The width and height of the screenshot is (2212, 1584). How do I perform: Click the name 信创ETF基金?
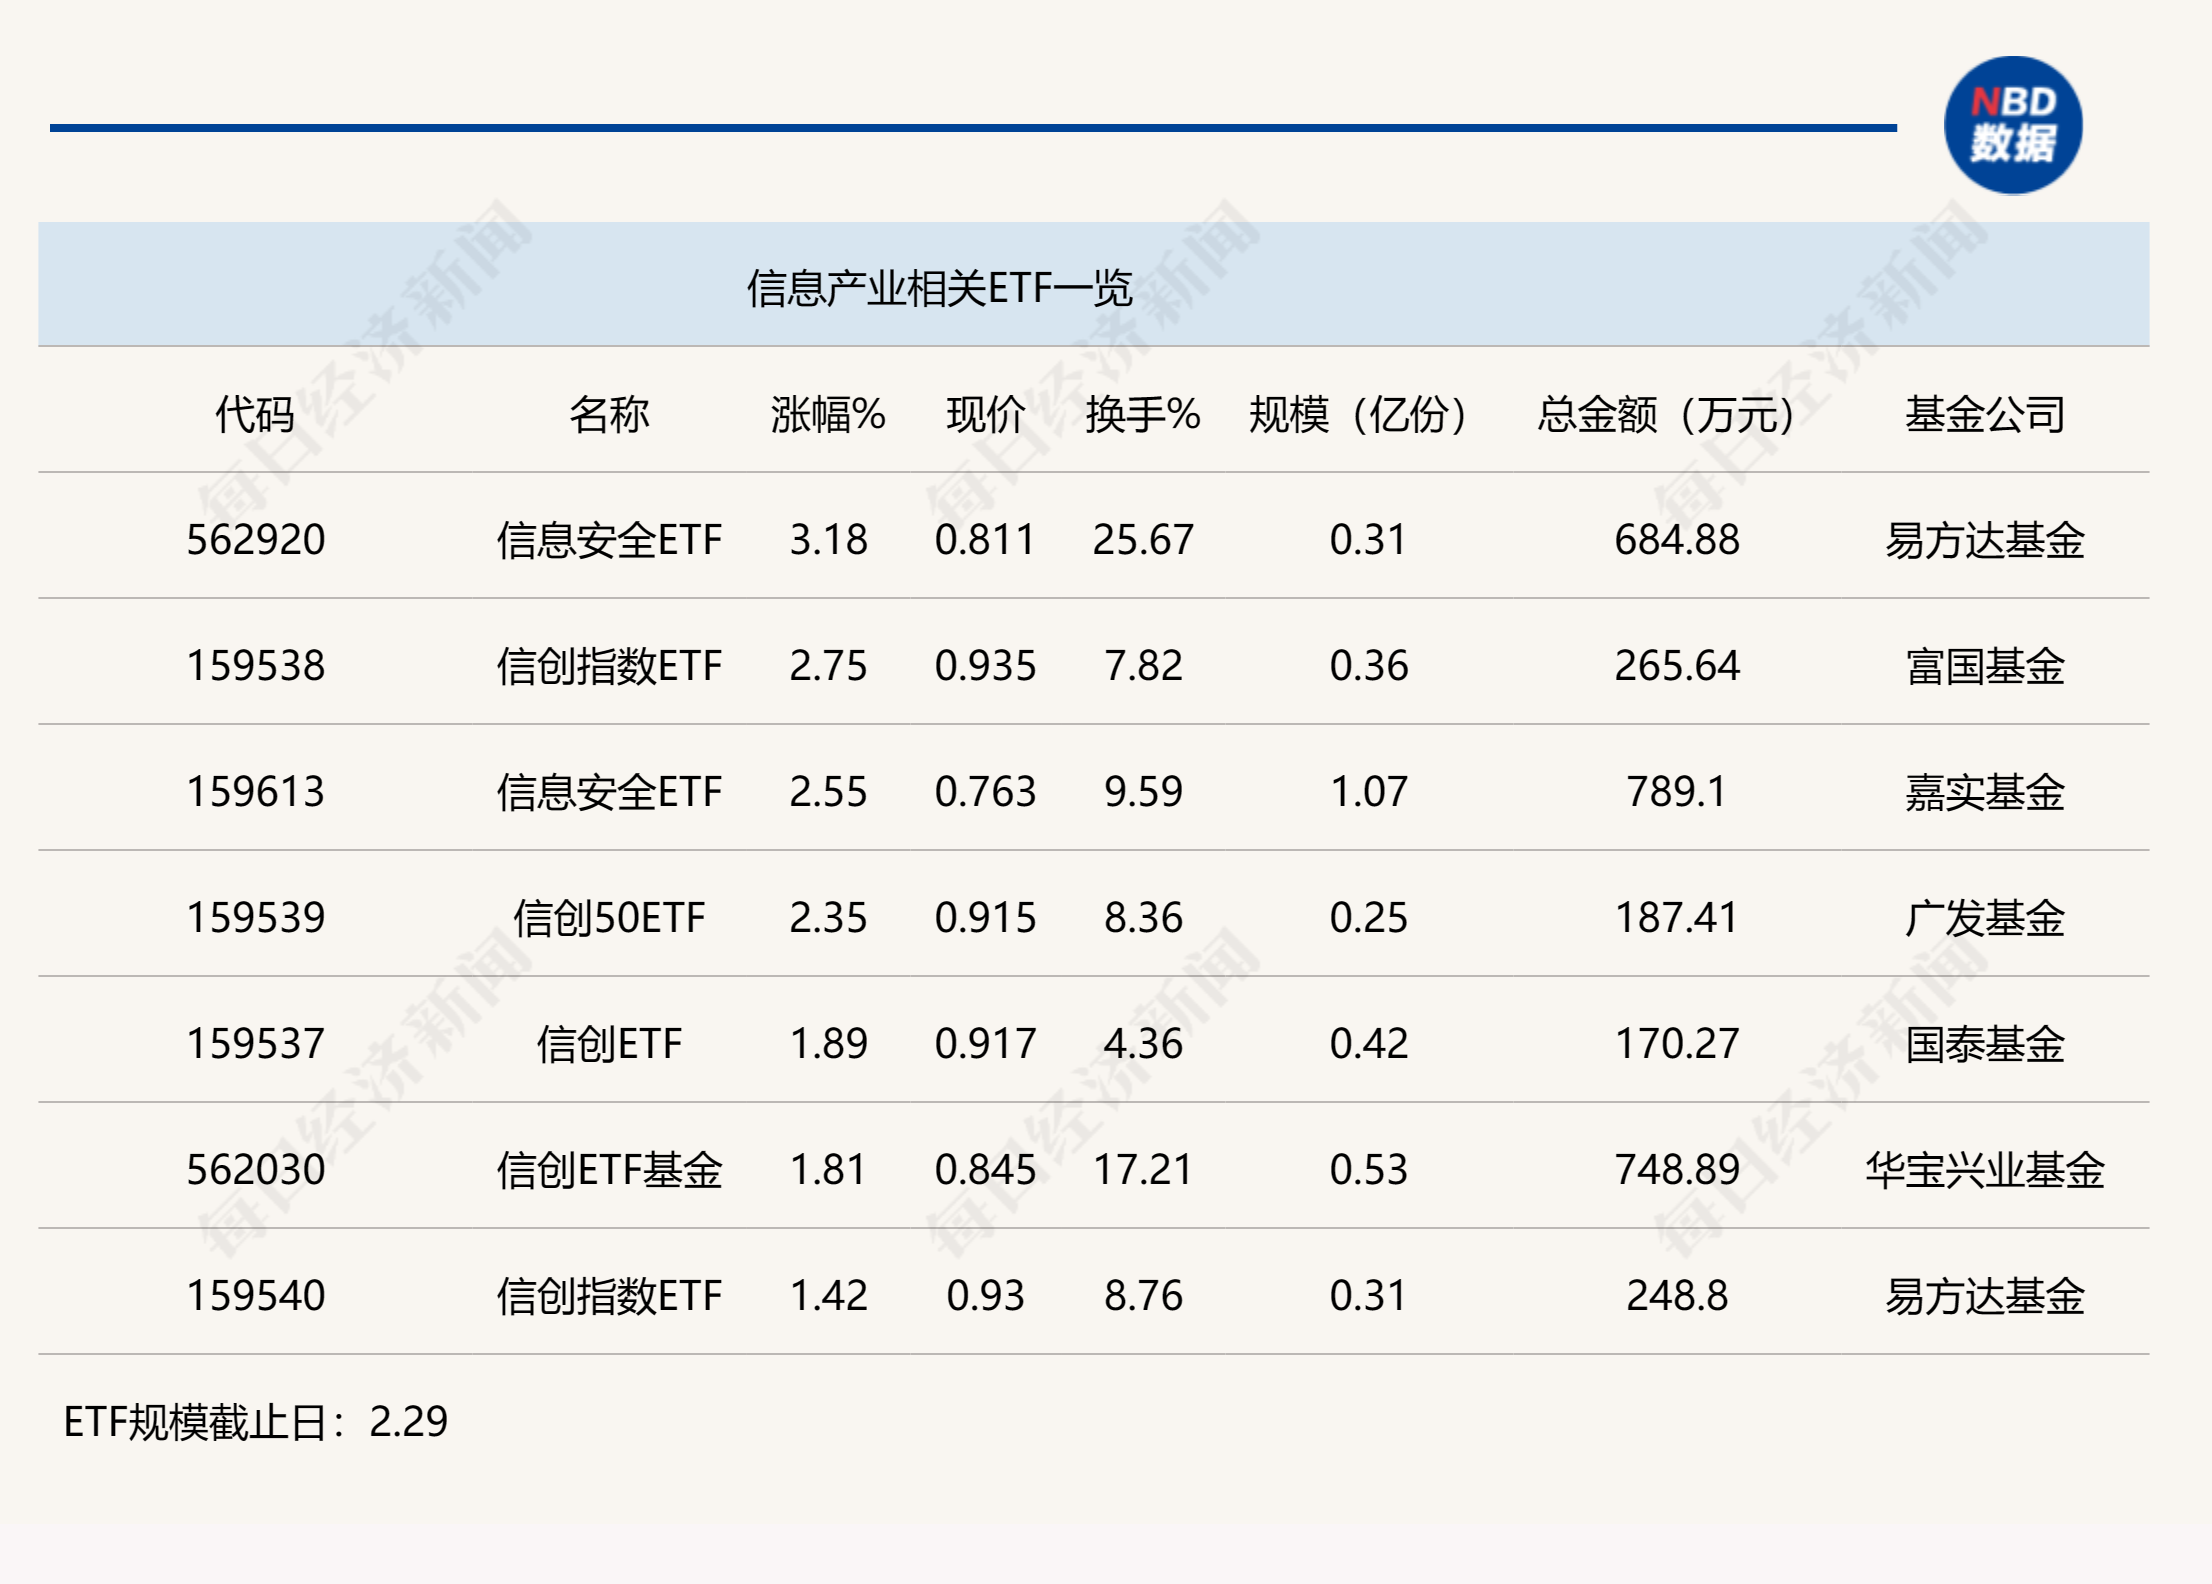point(609,1170)
